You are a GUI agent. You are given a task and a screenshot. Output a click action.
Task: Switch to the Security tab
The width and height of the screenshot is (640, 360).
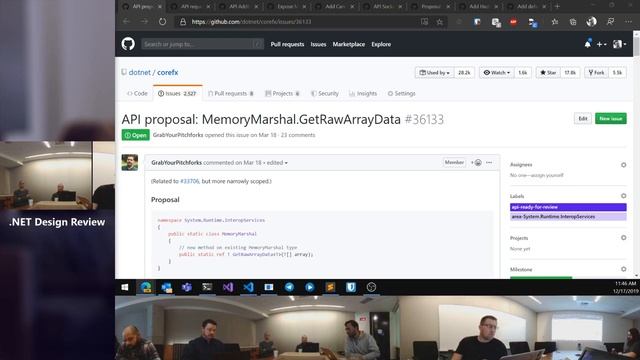[325, 93]
